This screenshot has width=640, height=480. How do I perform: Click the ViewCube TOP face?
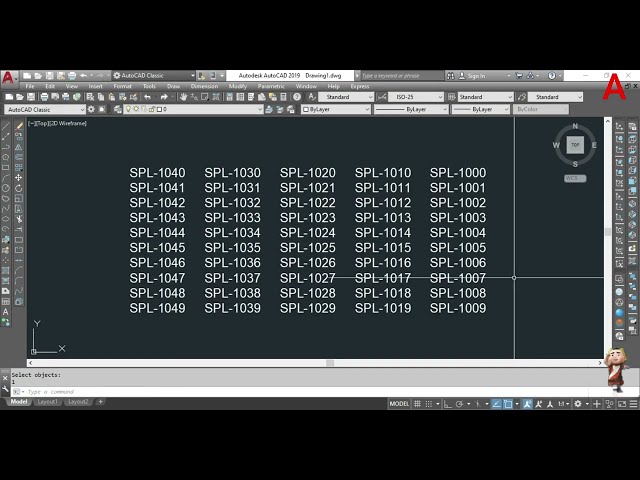[x=575, y=145]
